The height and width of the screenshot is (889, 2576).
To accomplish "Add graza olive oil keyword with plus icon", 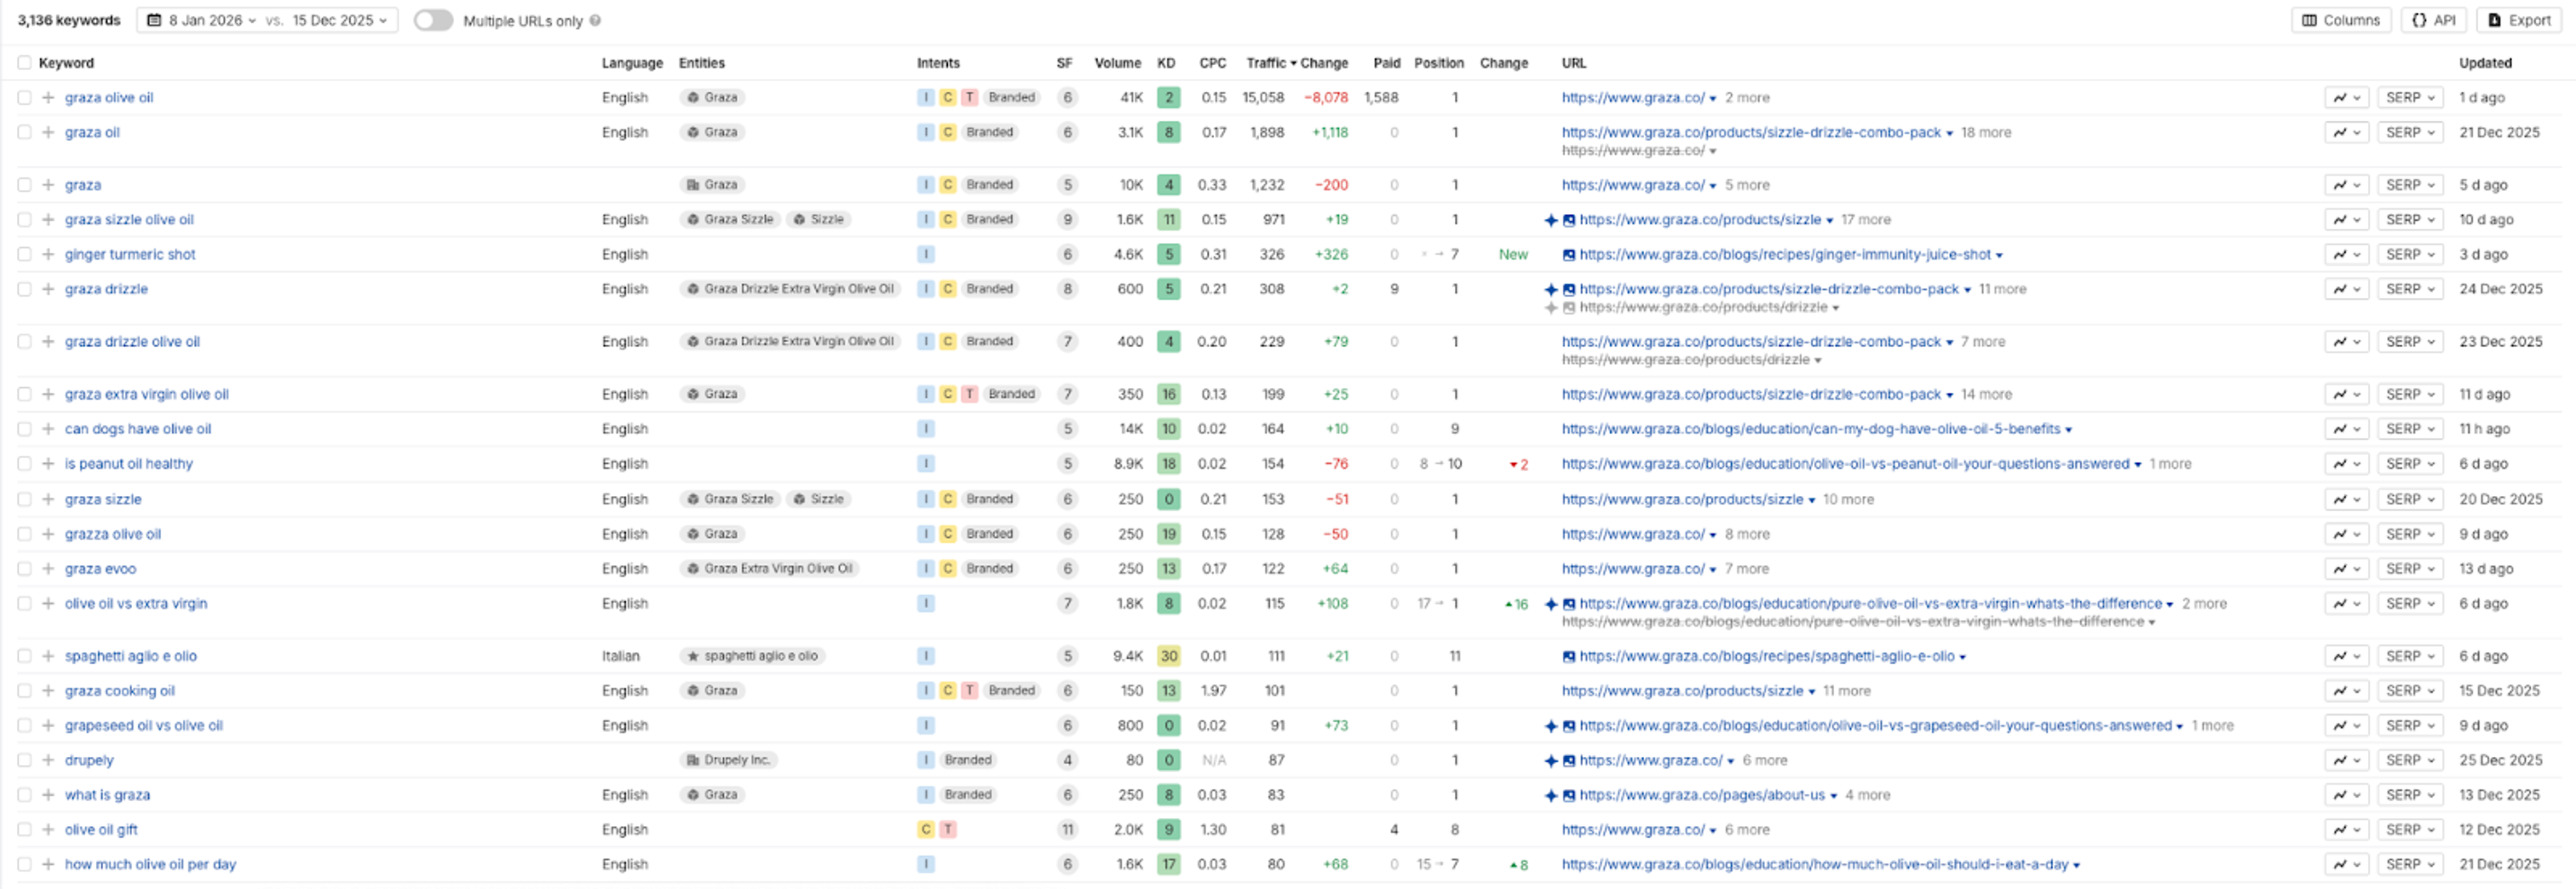I will click(x=47, y=98).
